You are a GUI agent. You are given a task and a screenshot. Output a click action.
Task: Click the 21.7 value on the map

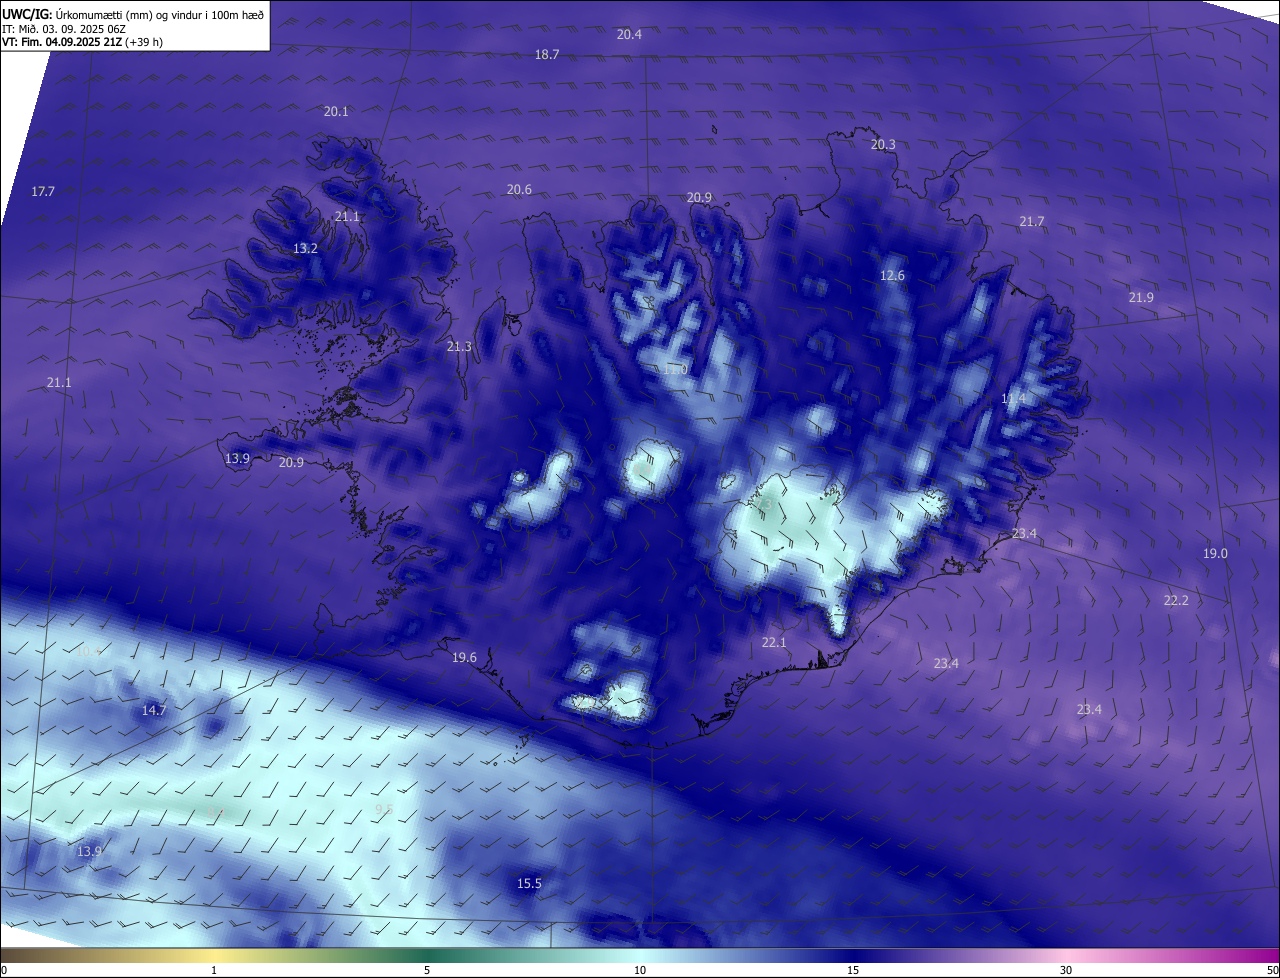coord(1031,222)
